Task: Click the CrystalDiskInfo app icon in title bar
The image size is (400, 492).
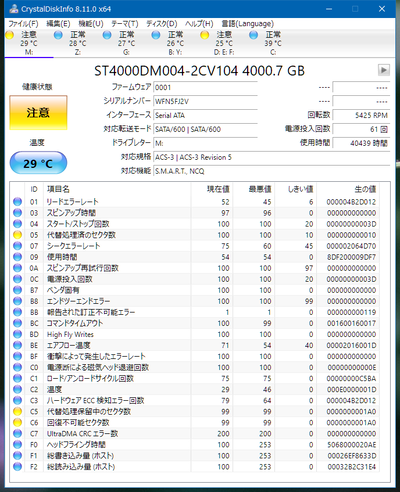Action: 14,9
